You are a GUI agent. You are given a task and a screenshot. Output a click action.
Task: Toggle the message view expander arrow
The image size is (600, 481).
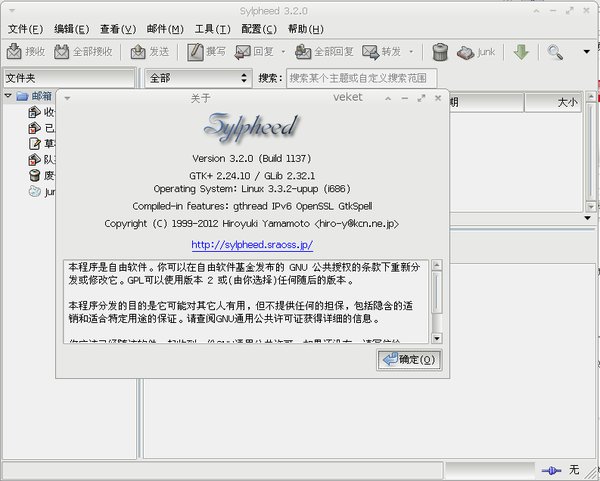pos(588,218)
